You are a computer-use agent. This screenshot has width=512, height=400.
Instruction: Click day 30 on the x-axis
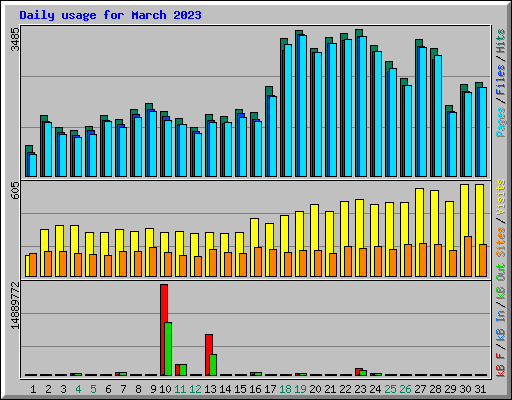click(465, 389)
